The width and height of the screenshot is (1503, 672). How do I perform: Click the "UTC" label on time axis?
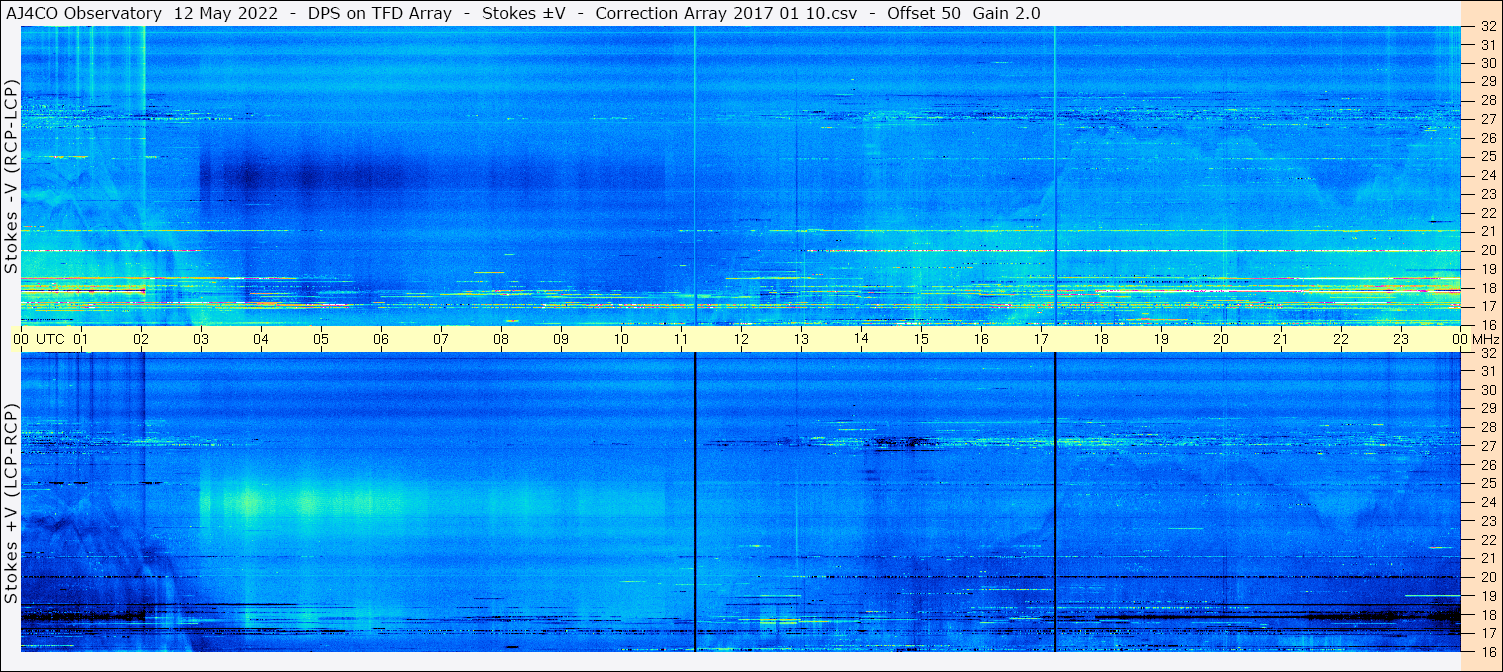click(51, 339)
